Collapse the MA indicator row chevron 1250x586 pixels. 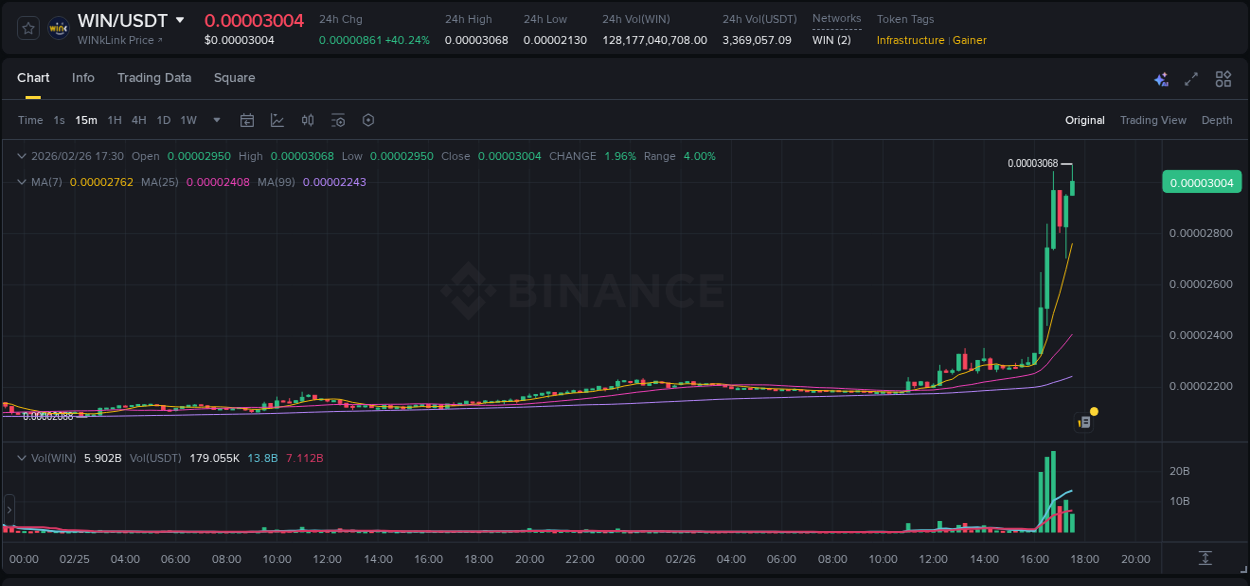point(22,182)
